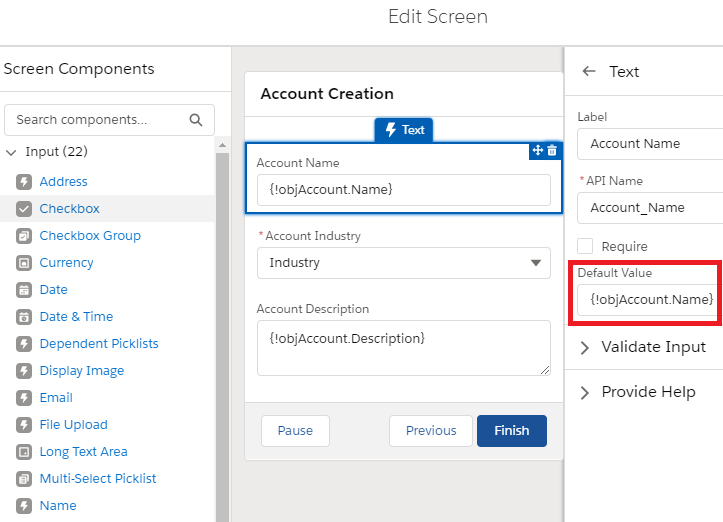
Task: Collapse the Input (22) component group
Action: 11,153
